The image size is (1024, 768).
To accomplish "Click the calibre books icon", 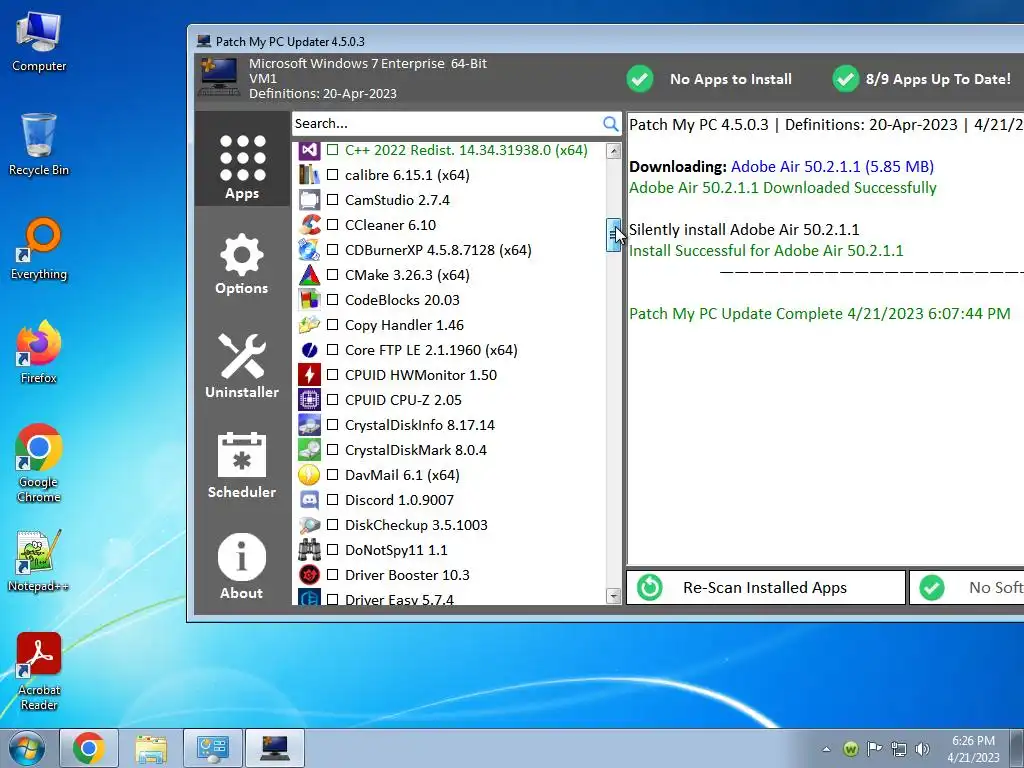I will (x=309, y=175).
